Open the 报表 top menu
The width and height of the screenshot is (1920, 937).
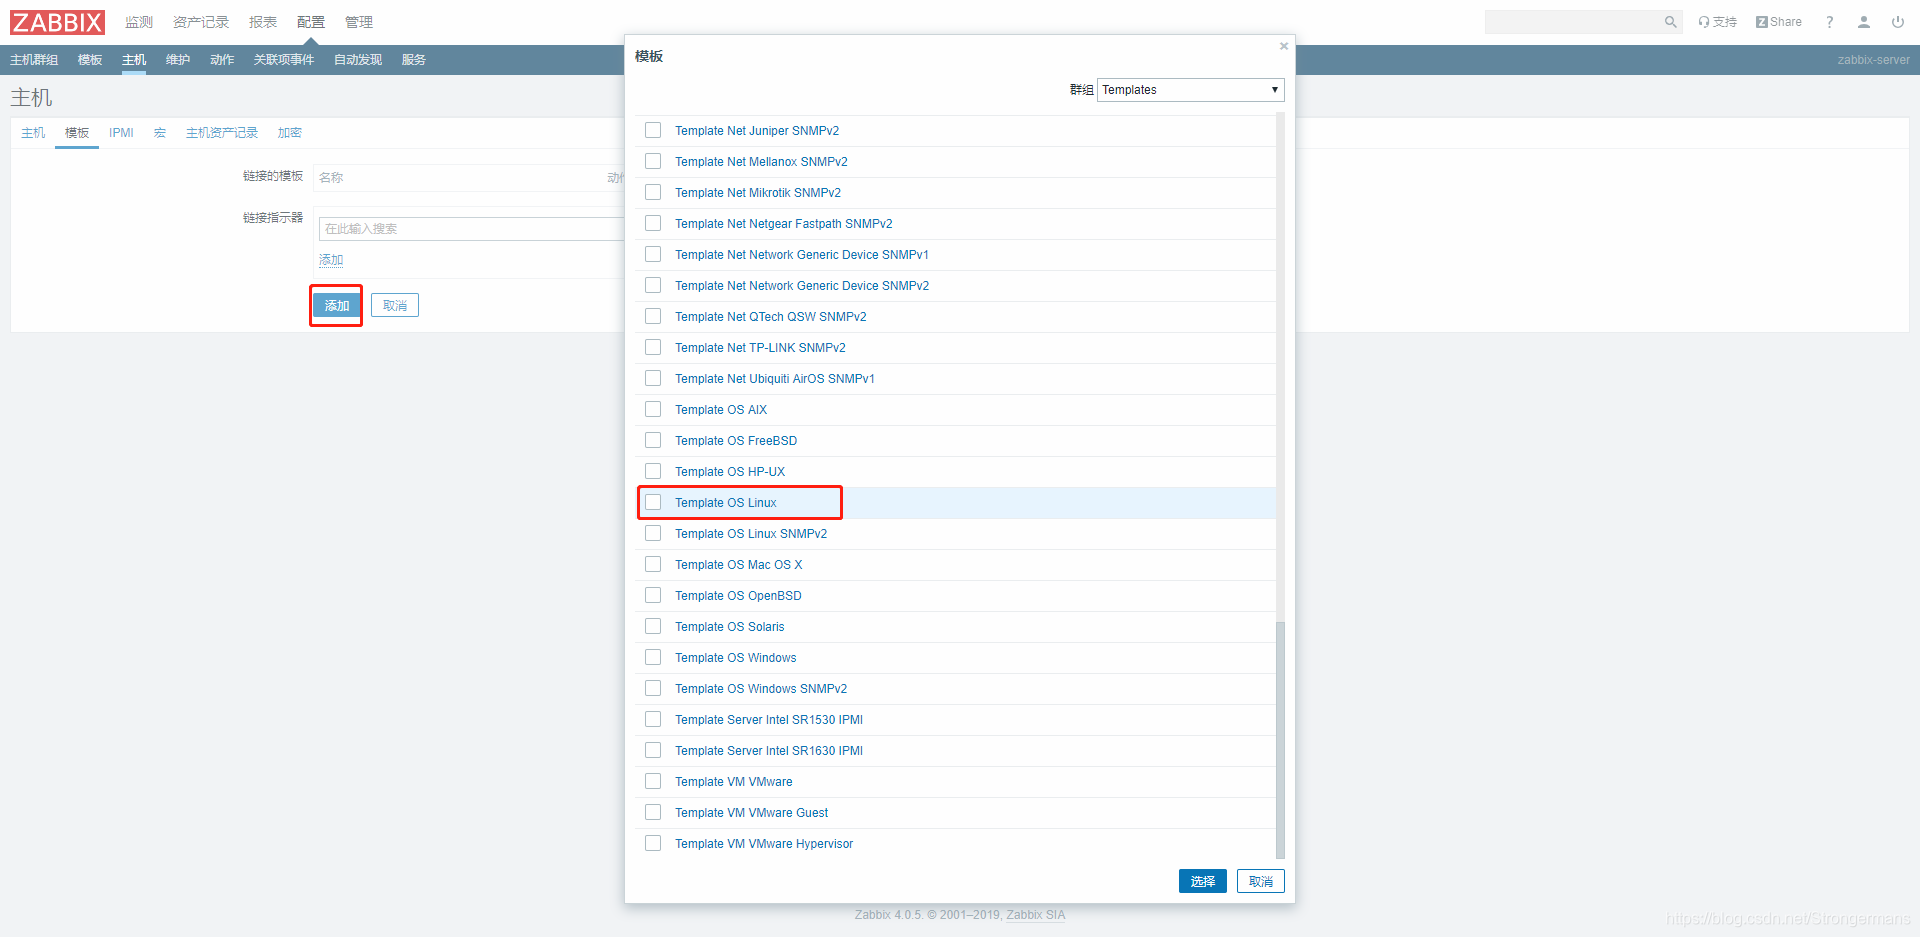263,22
